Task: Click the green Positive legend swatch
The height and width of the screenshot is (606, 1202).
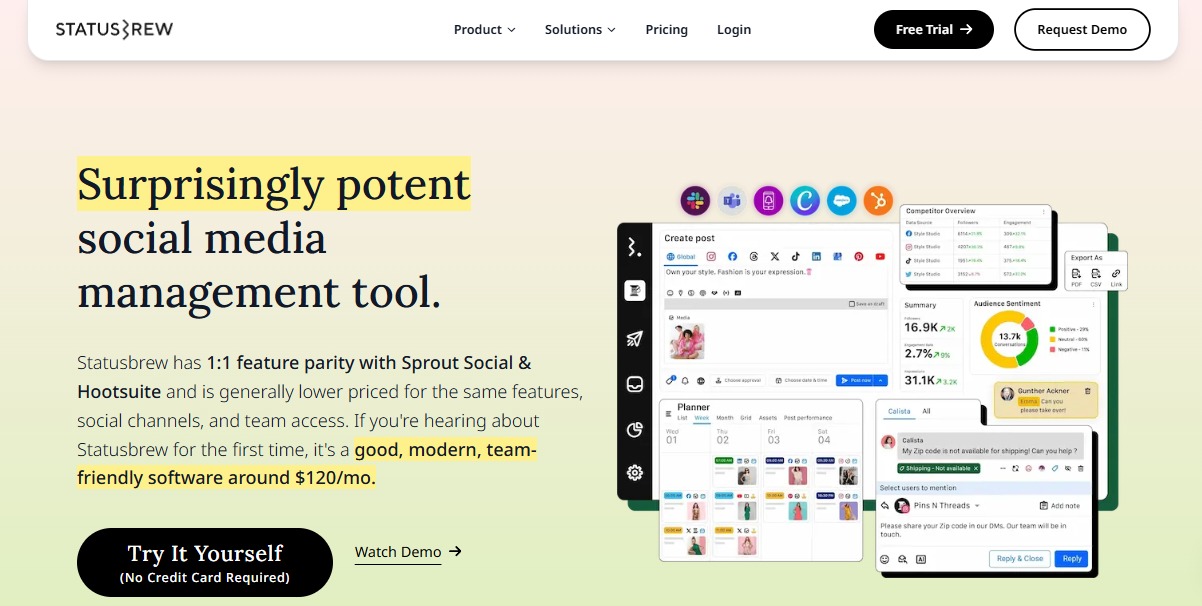Action: [1052, 329]
